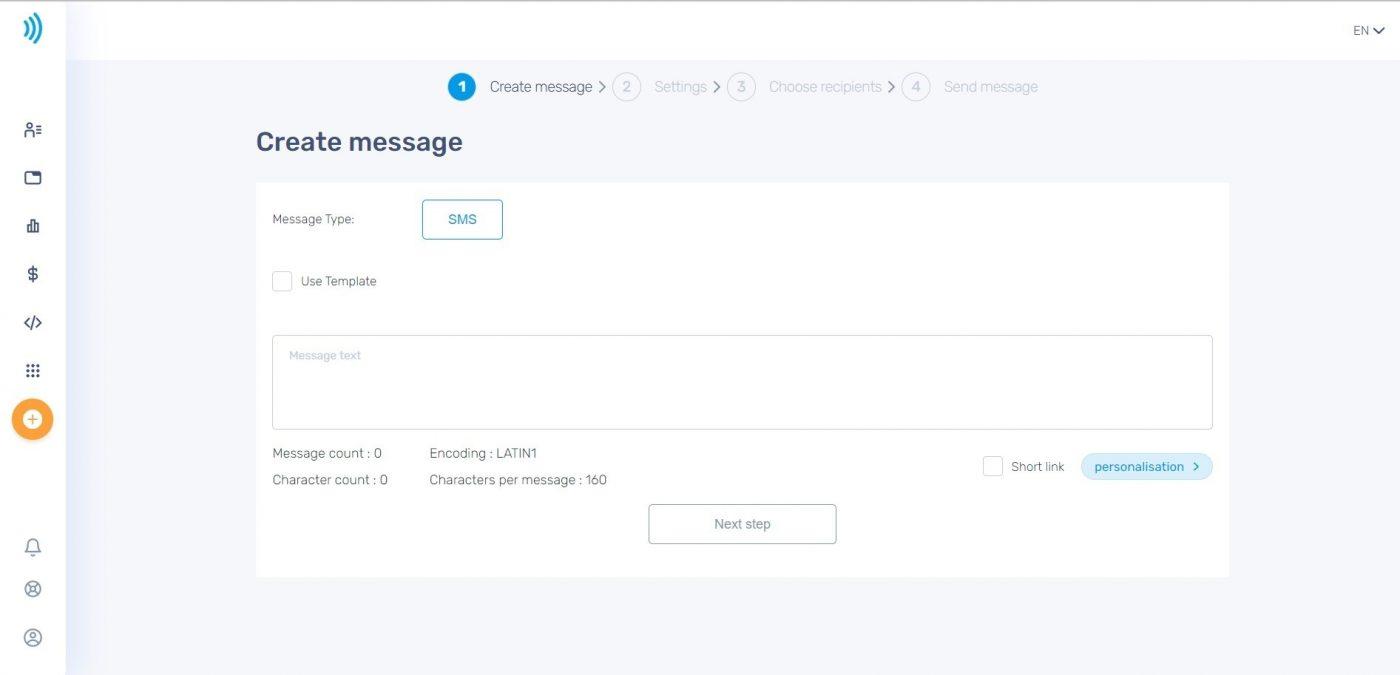1400x675 pixels.
Task: Select the SMS message type button
Action: [462, 220]
